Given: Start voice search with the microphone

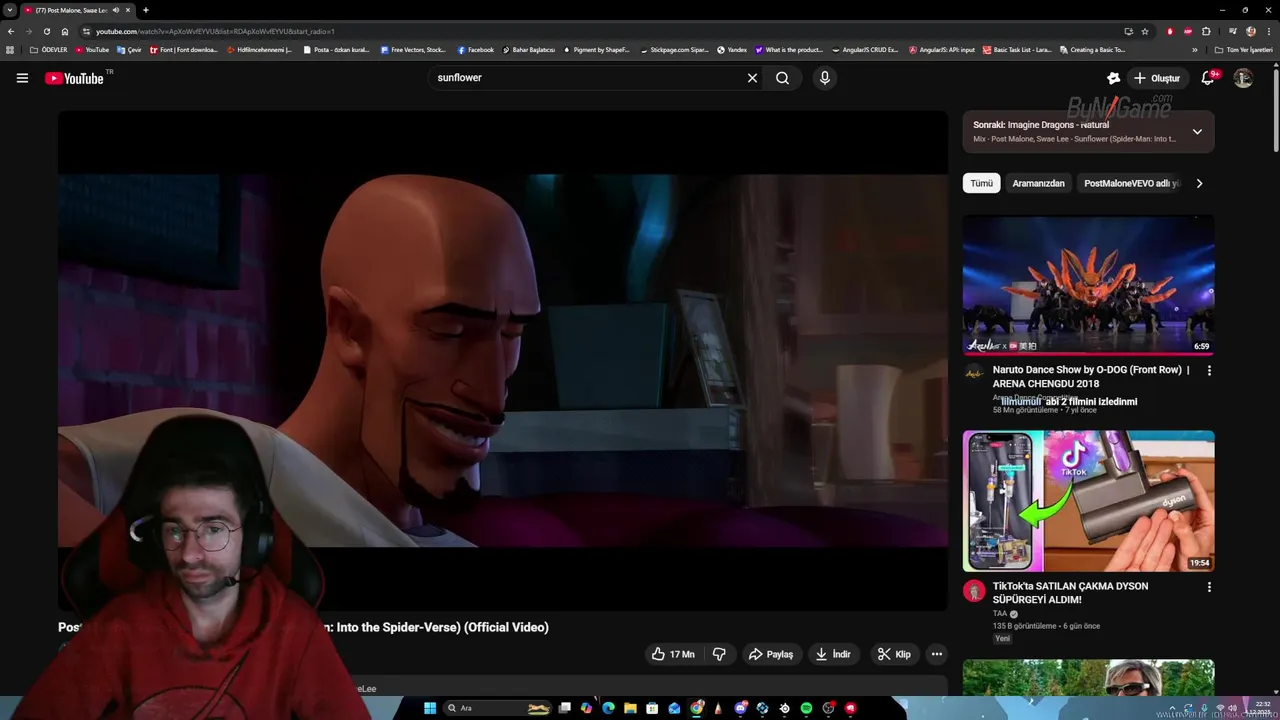Looking at the screenshot, I should click(x=824, y=78).
